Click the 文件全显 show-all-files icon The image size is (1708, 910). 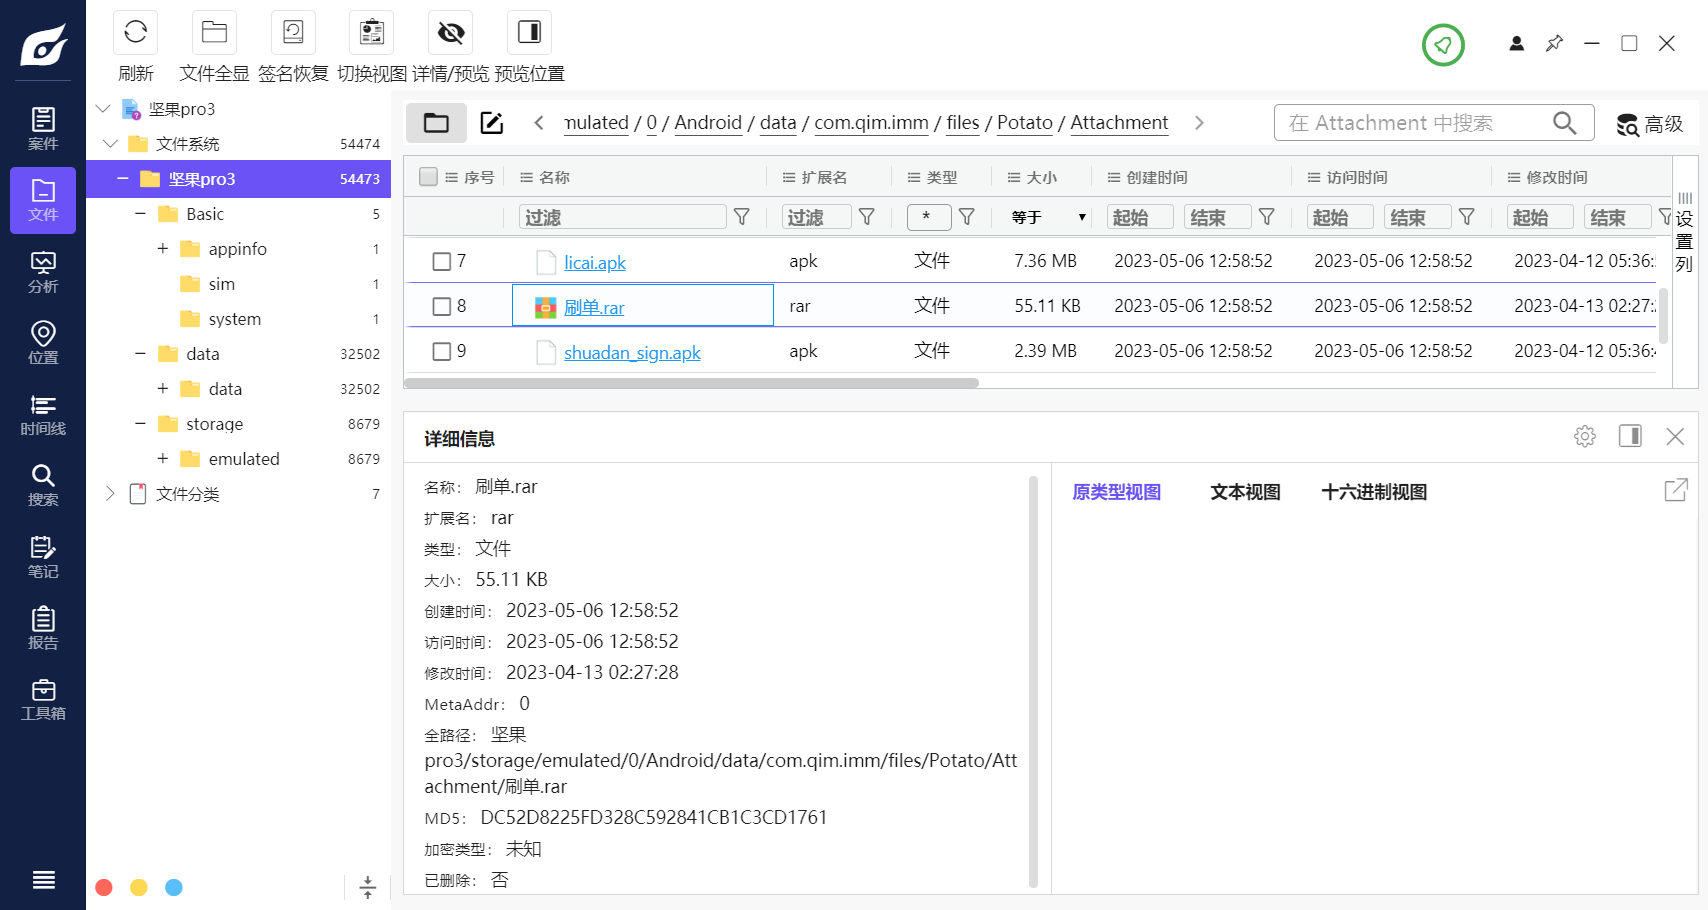coord(214,32)
